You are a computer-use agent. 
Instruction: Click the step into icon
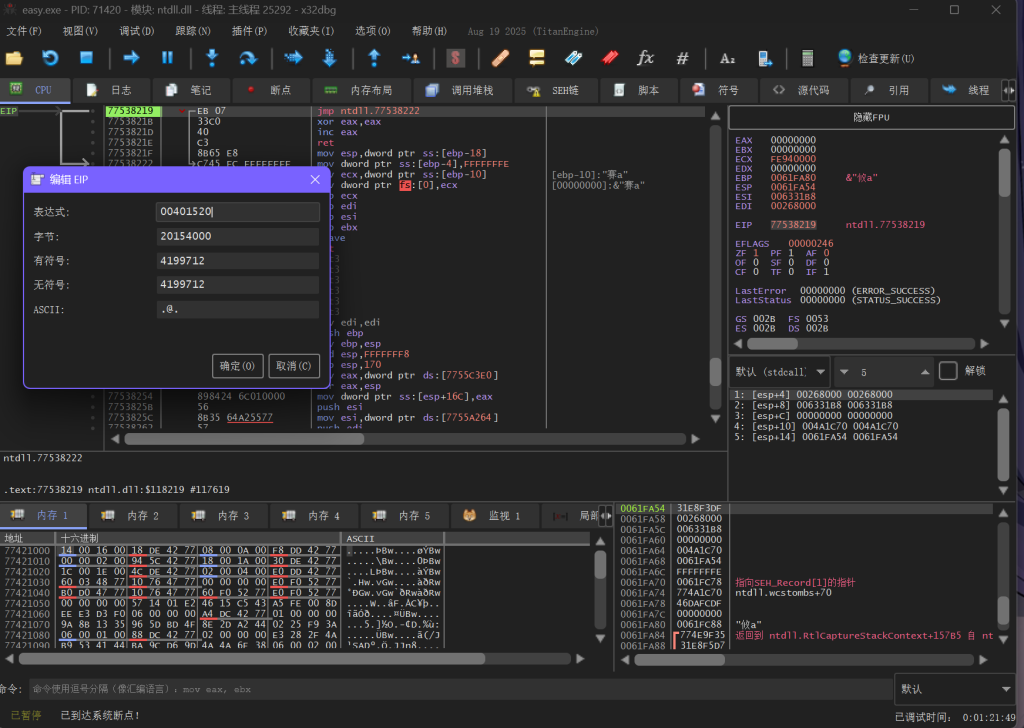click(212, 58)
